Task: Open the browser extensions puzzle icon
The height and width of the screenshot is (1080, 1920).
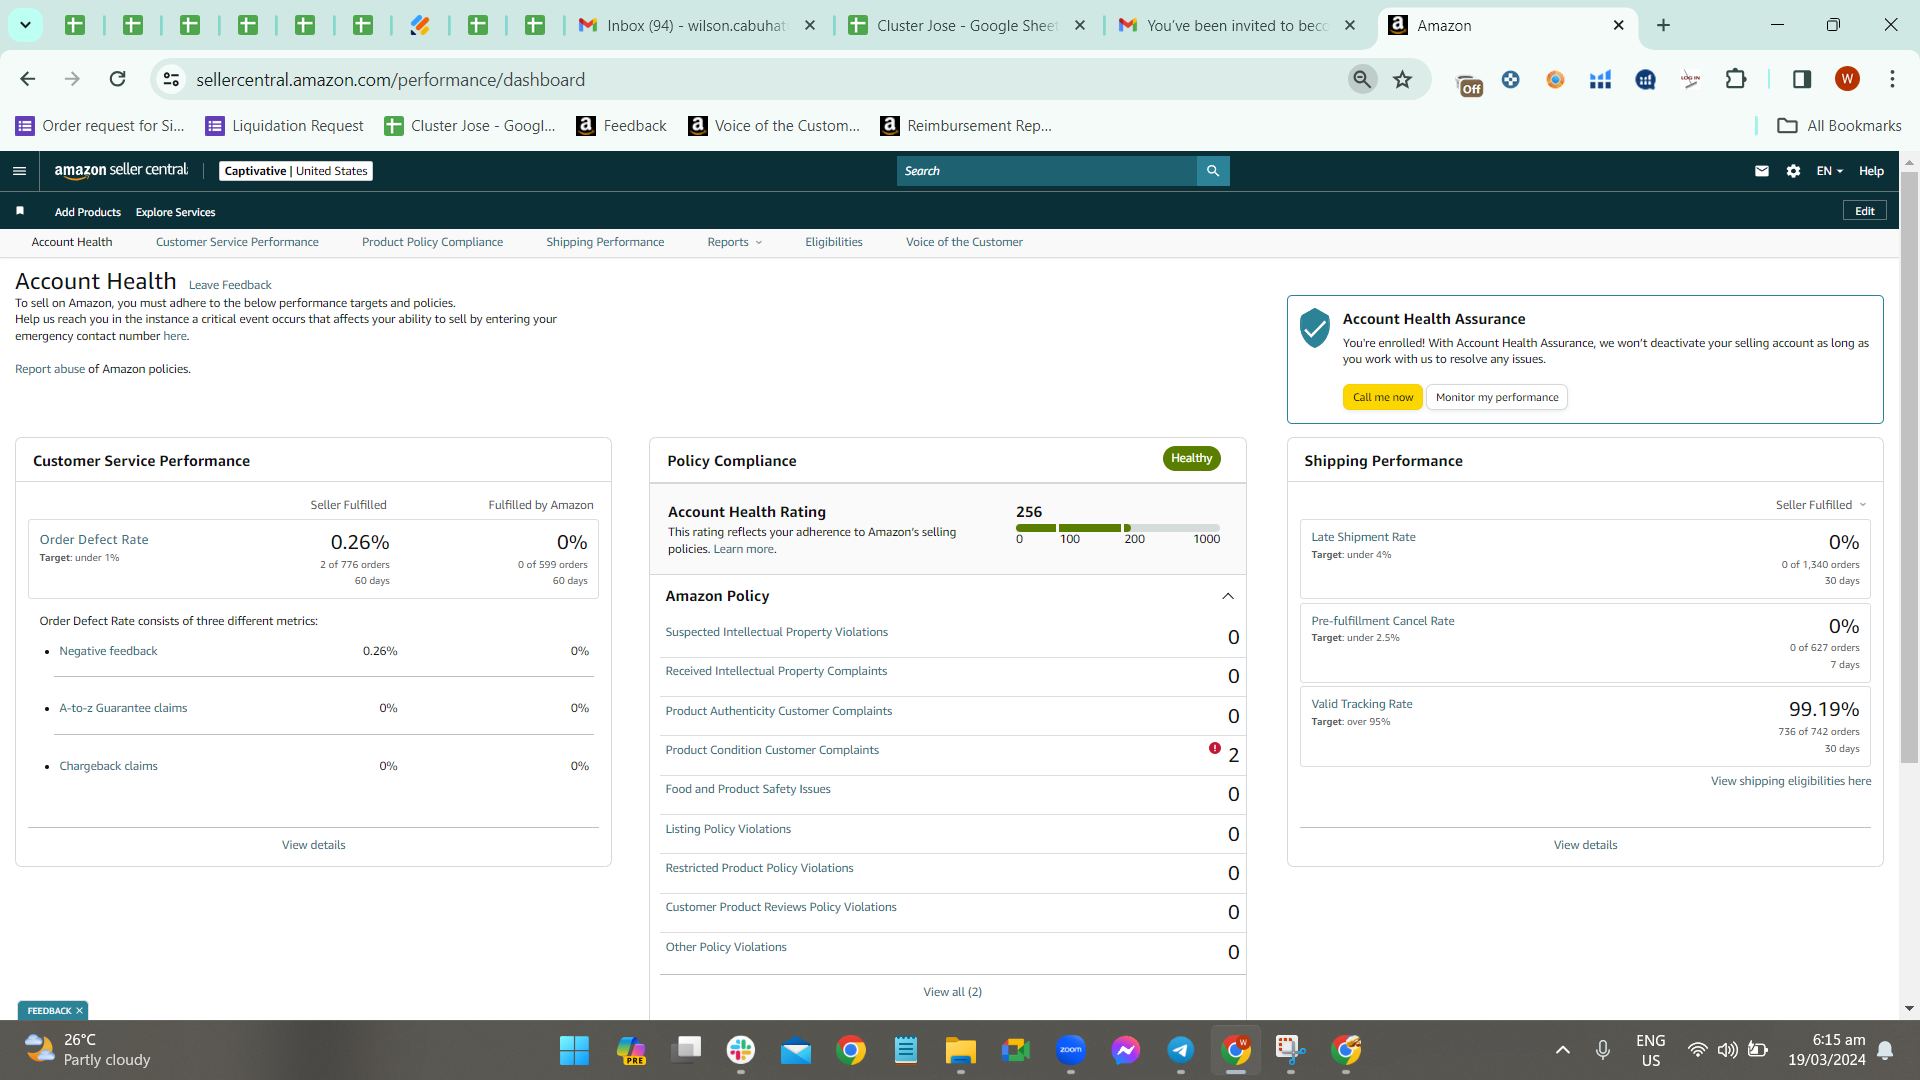Action: click(x=1736, y=79)
